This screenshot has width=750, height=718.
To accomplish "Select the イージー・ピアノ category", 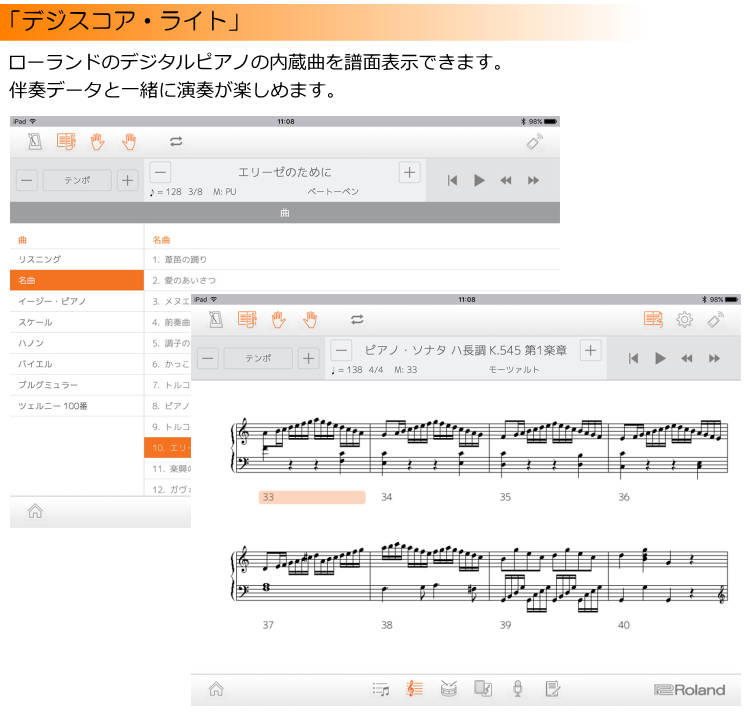I will tap(77, 301).
